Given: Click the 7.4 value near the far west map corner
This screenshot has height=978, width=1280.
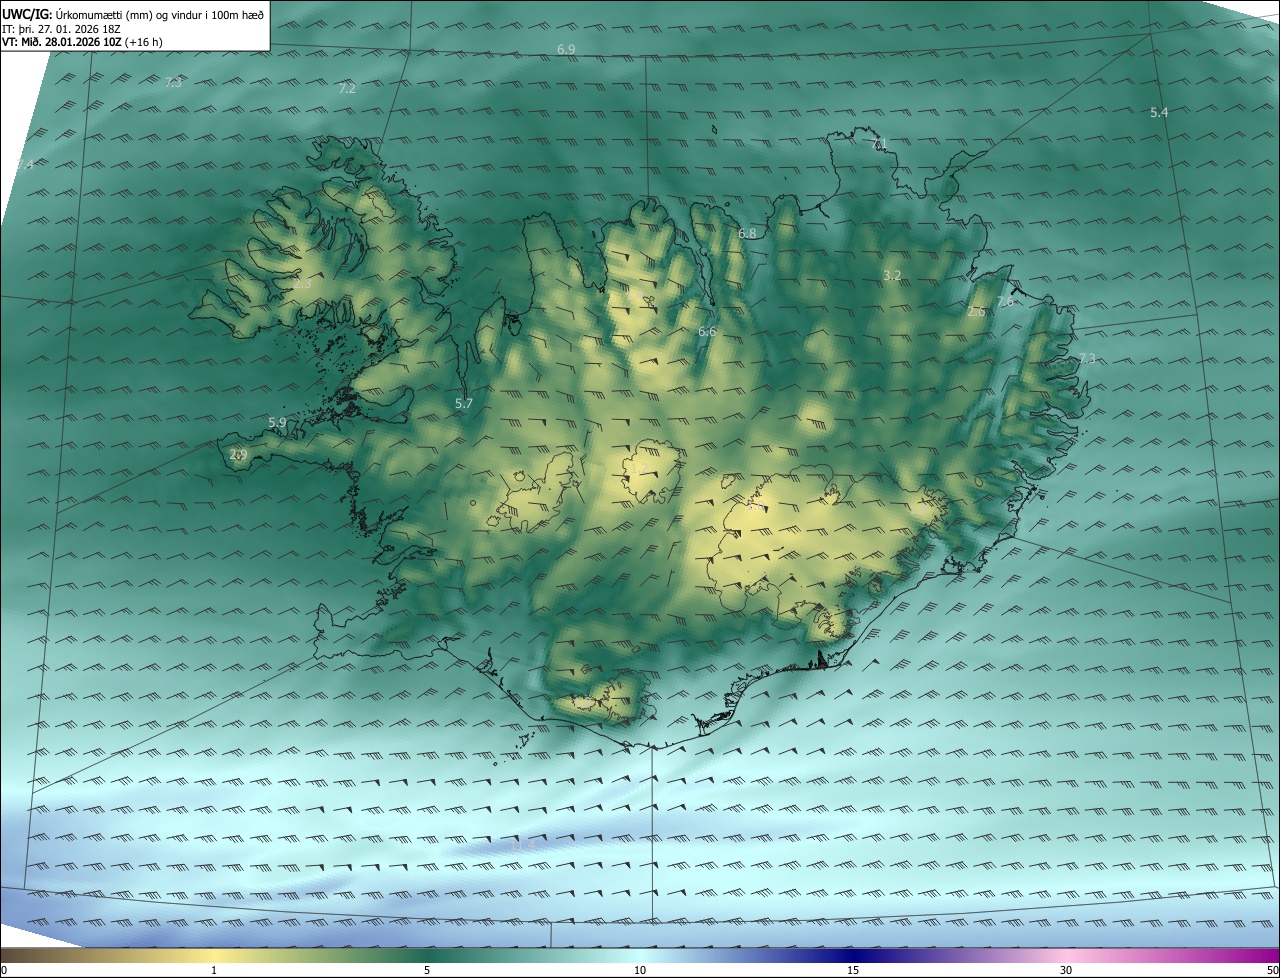Looking at the screenshot, I should pos(25,165).
